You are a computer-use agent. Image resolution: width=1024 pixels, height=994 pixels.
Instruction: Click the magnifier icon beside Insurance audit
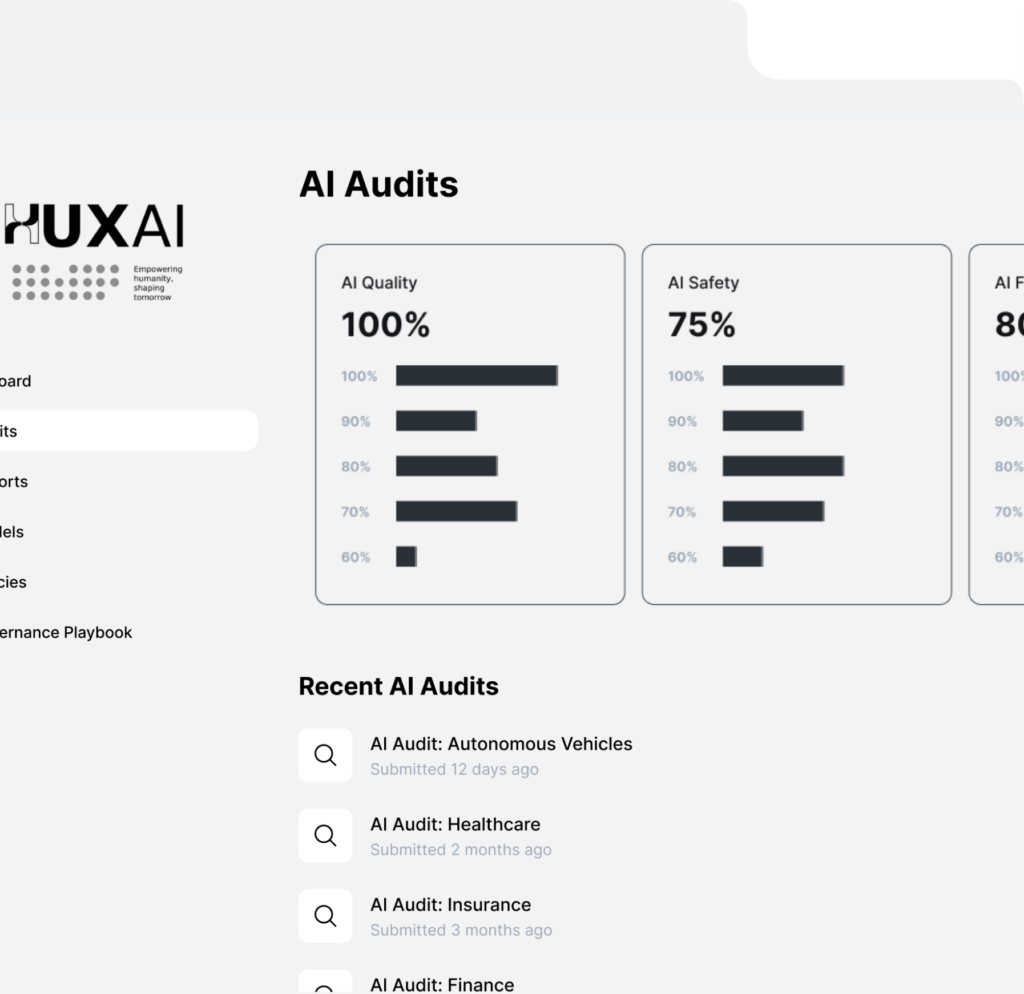click(x=325, y=916)
